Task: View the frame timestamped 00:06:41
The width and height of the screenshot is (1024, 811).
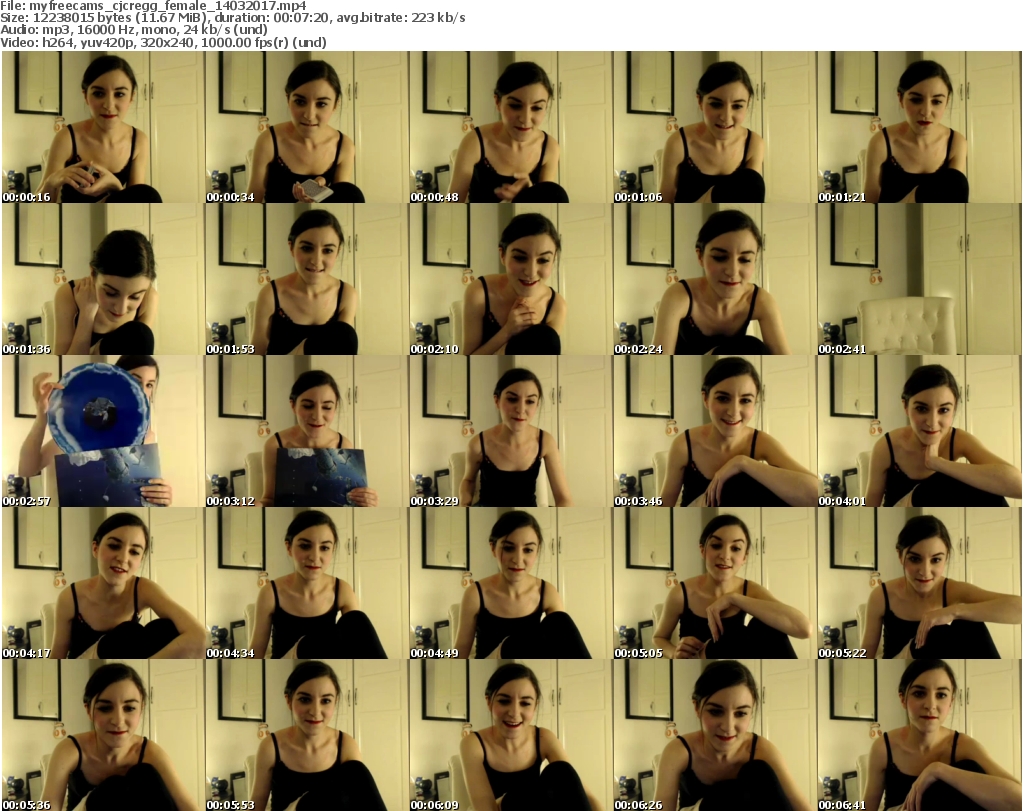Action: [919, 735]
